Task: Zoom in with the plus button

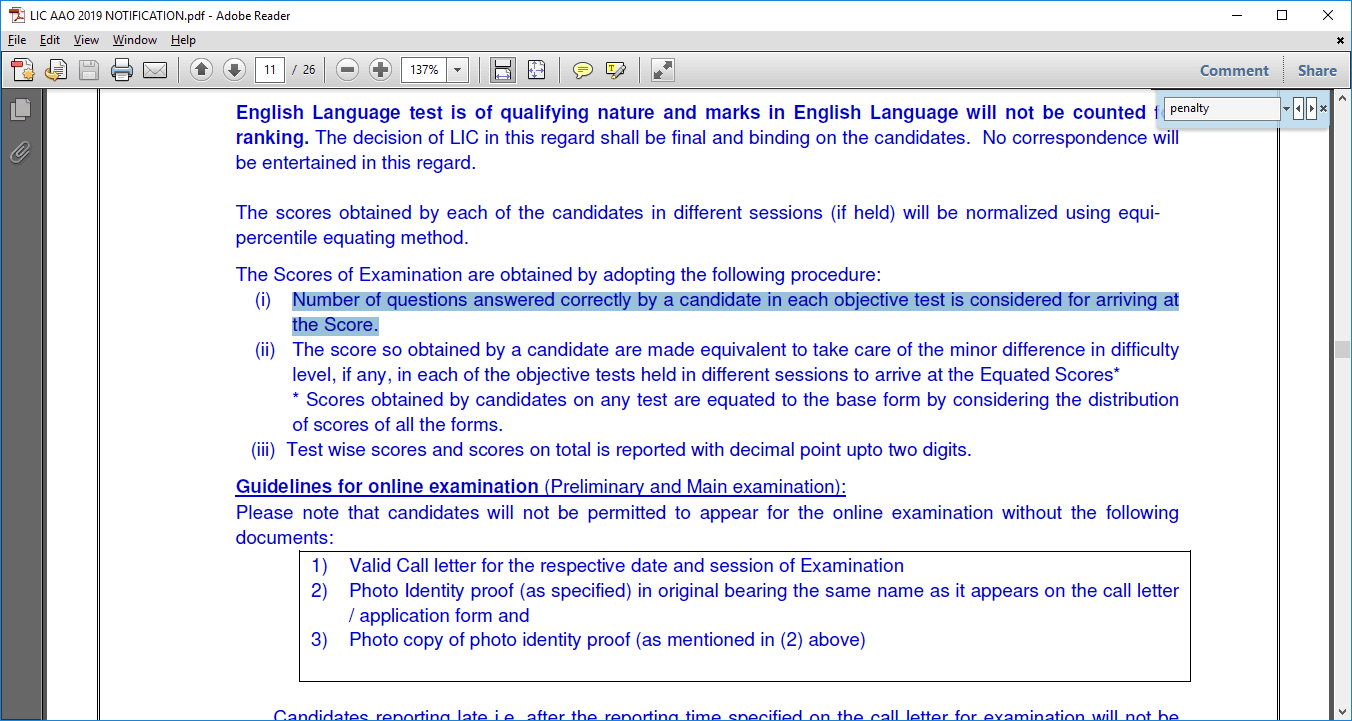Action: 380,70
